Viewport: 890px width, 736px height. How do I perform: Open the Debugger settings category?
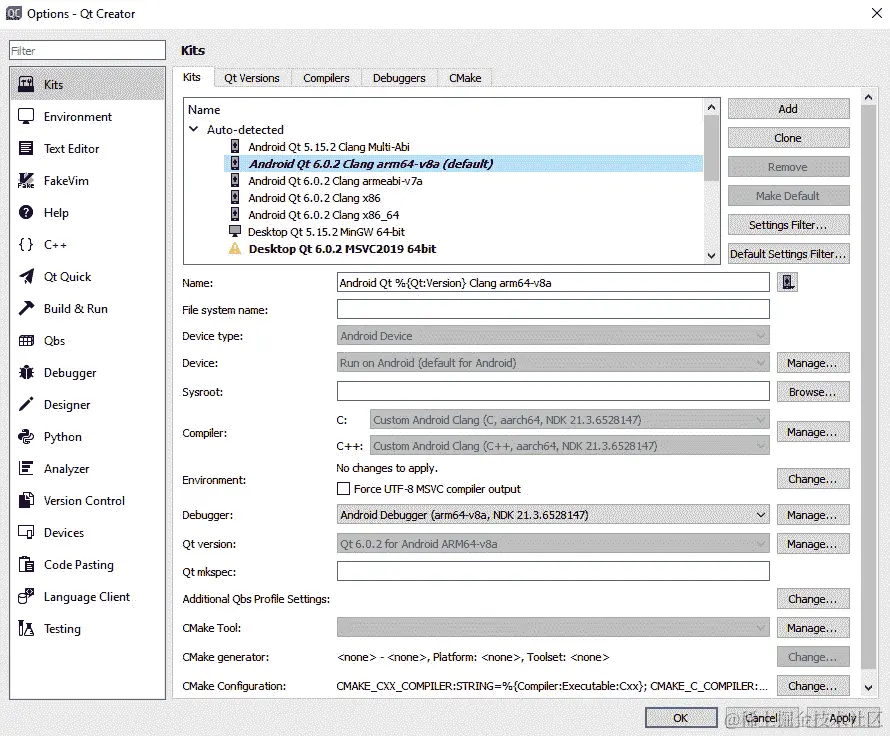[x=87, y=373]
